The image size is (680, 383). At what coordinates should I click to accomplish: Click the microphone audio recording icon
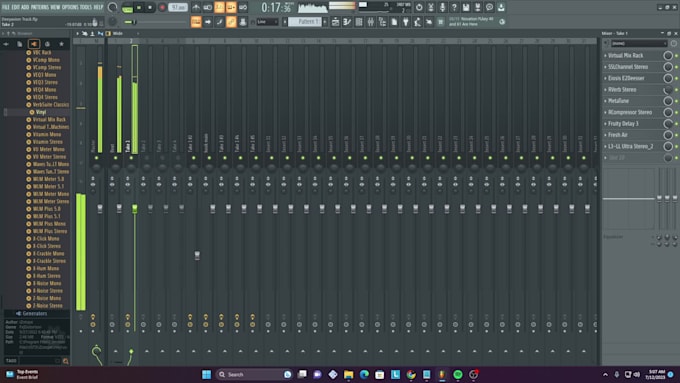coord(442,7)
